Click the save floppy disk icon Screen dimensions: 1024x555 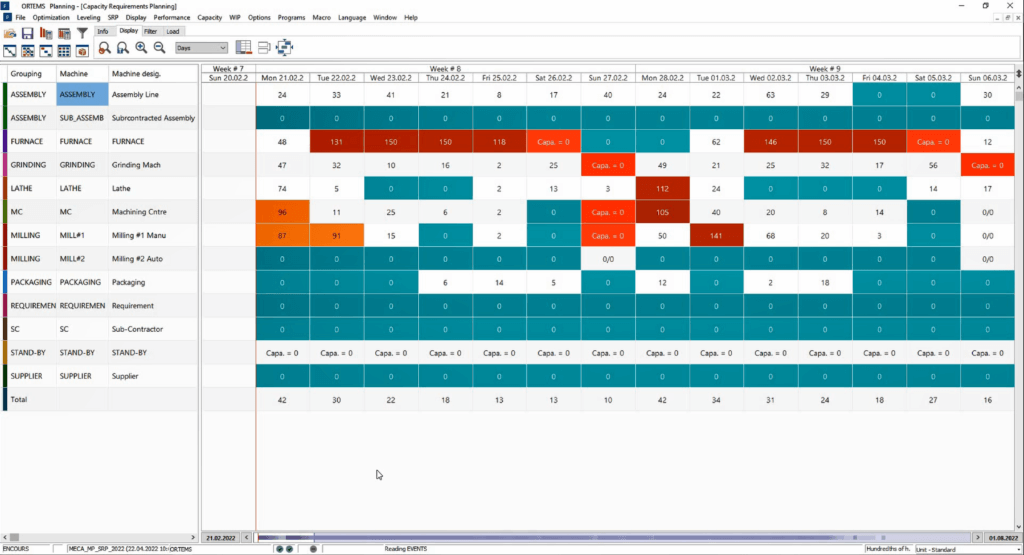[28, 32]
